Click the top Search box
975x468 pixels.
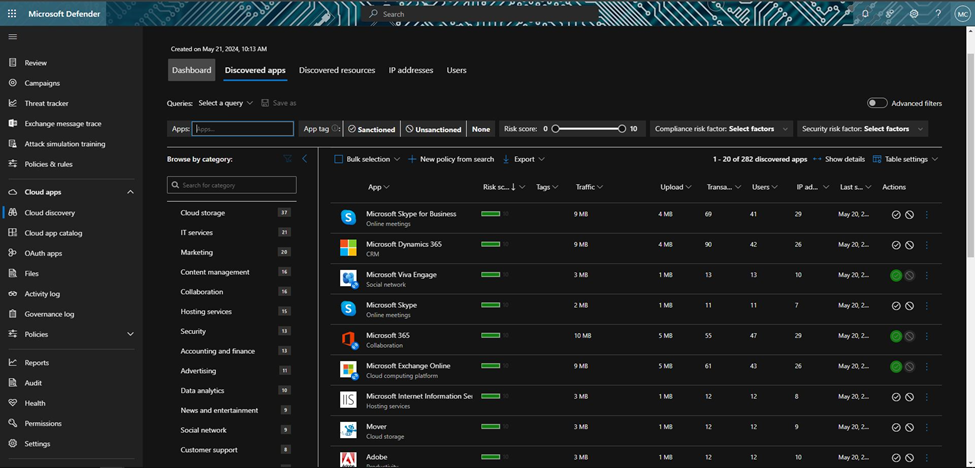[x=480, y=14]
